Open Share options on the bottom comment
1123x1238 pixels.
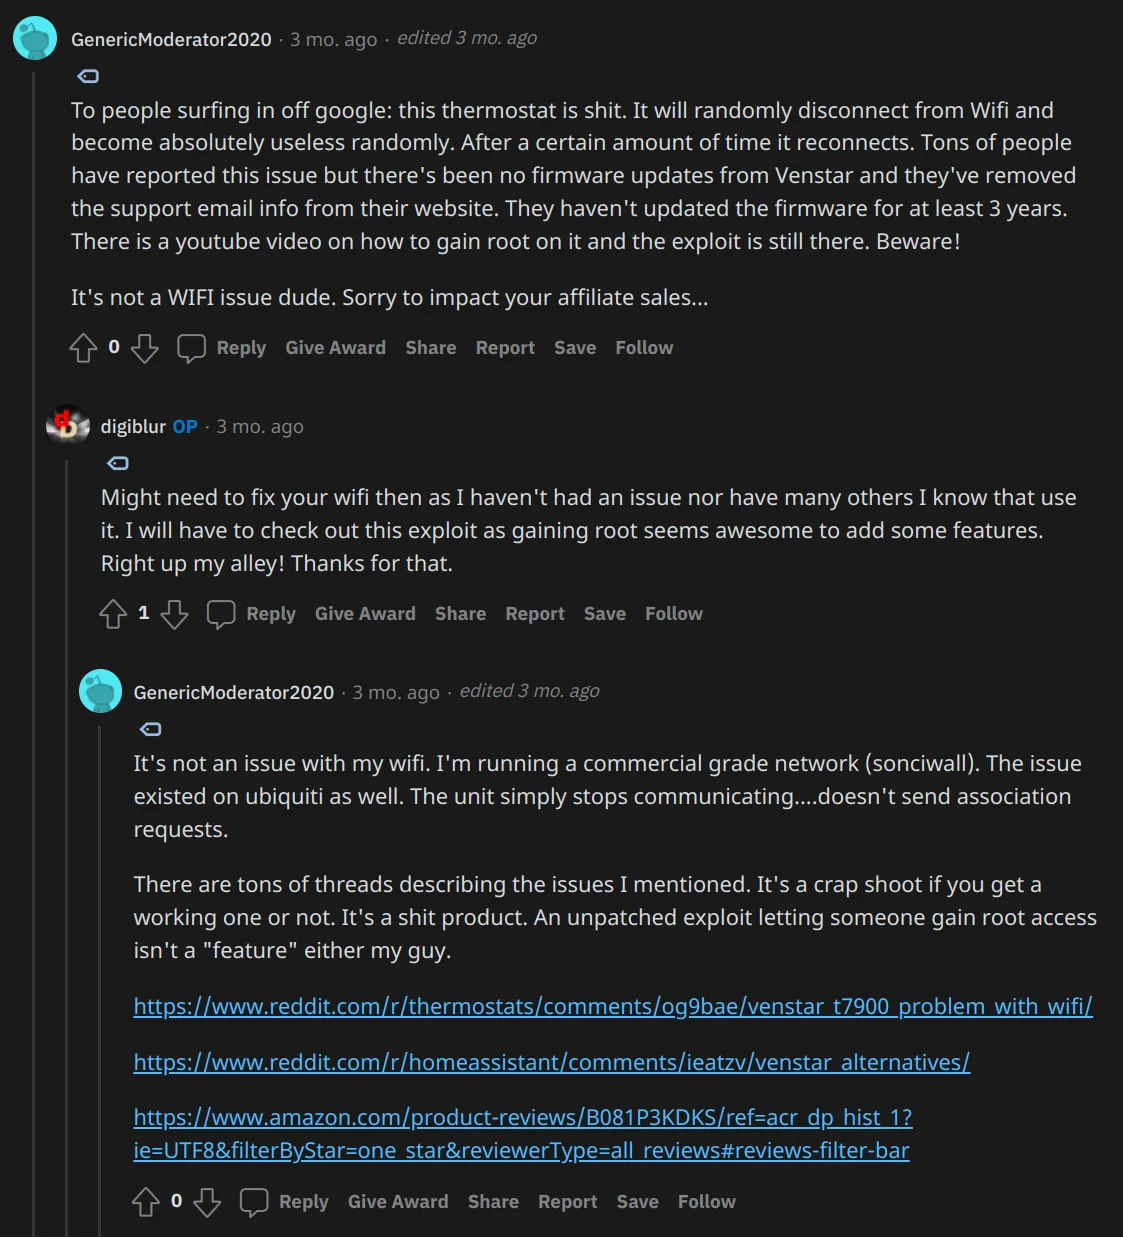493,1202
